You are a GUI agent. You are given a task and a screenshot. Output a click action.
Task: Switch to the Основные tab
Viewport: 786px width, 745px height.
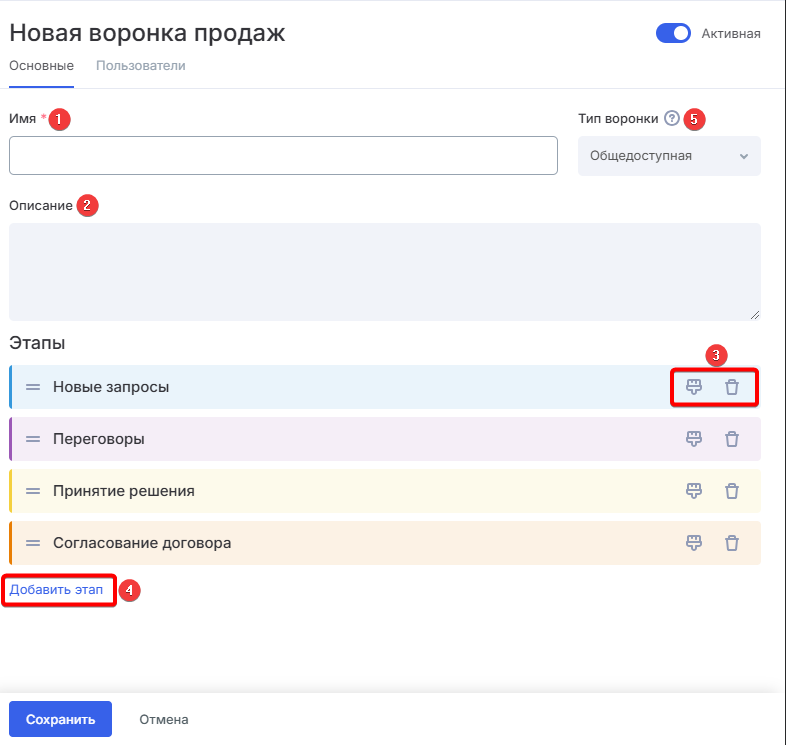click(x=42, y=66)
